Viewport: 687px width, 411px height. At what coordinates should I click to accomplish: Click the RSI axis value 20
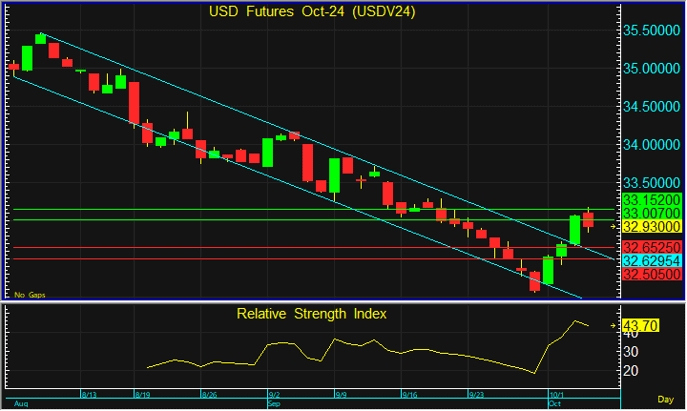coord(630,371)
